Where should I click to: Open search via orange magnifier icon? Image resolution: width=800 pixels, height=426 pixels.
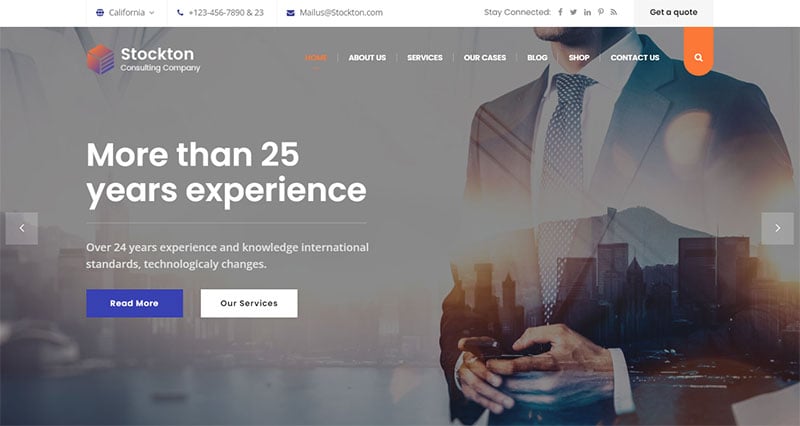point(698,57)
